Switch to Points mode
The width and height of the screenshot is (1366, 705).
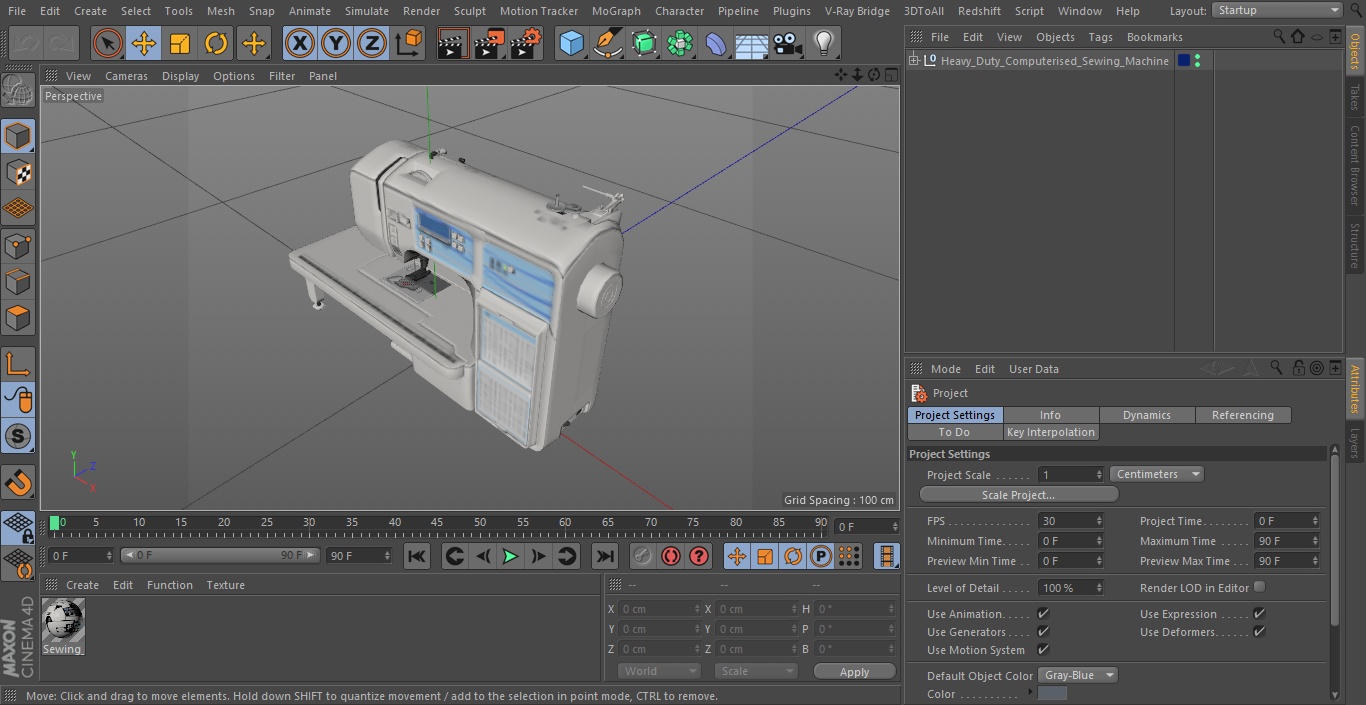(x=18, y=245)
